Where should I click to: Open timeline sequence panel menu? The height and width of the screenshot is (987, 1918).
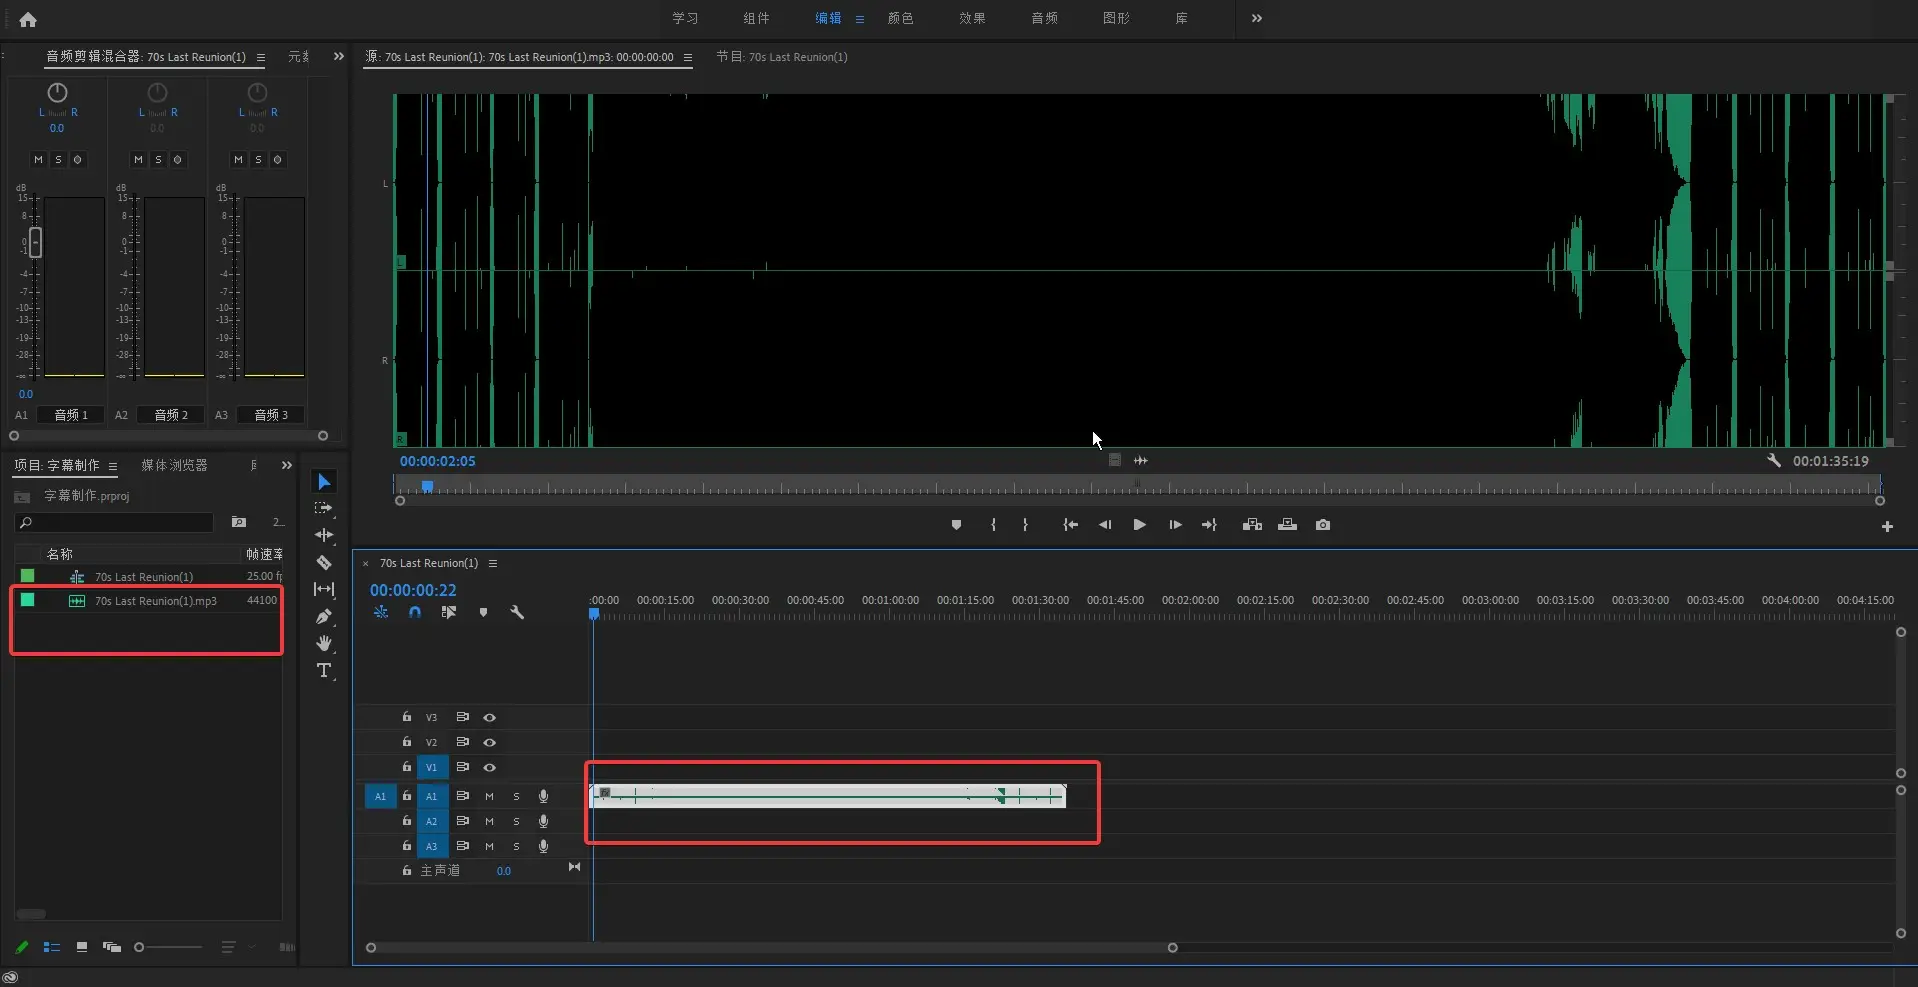coord(493,564)
